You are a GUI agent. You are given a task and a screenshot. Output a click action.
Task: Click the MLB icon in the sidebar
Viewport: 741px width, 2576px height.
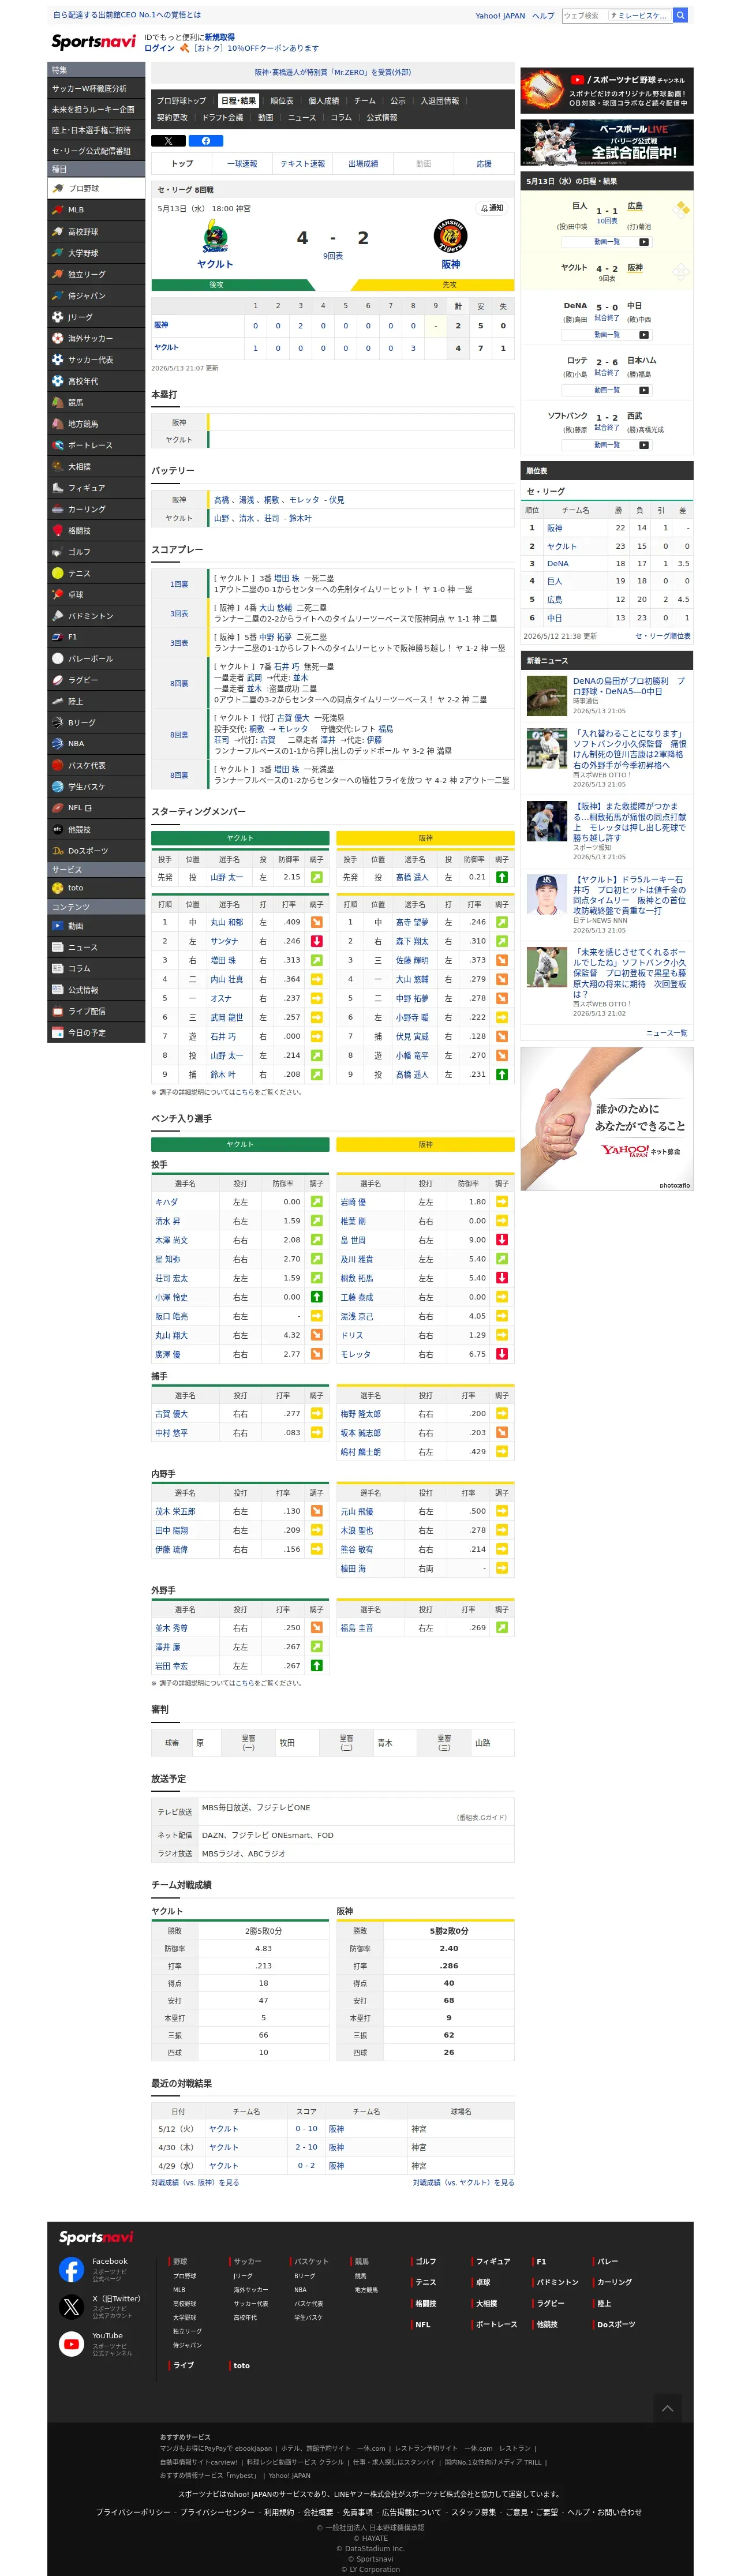coord(58,210)
